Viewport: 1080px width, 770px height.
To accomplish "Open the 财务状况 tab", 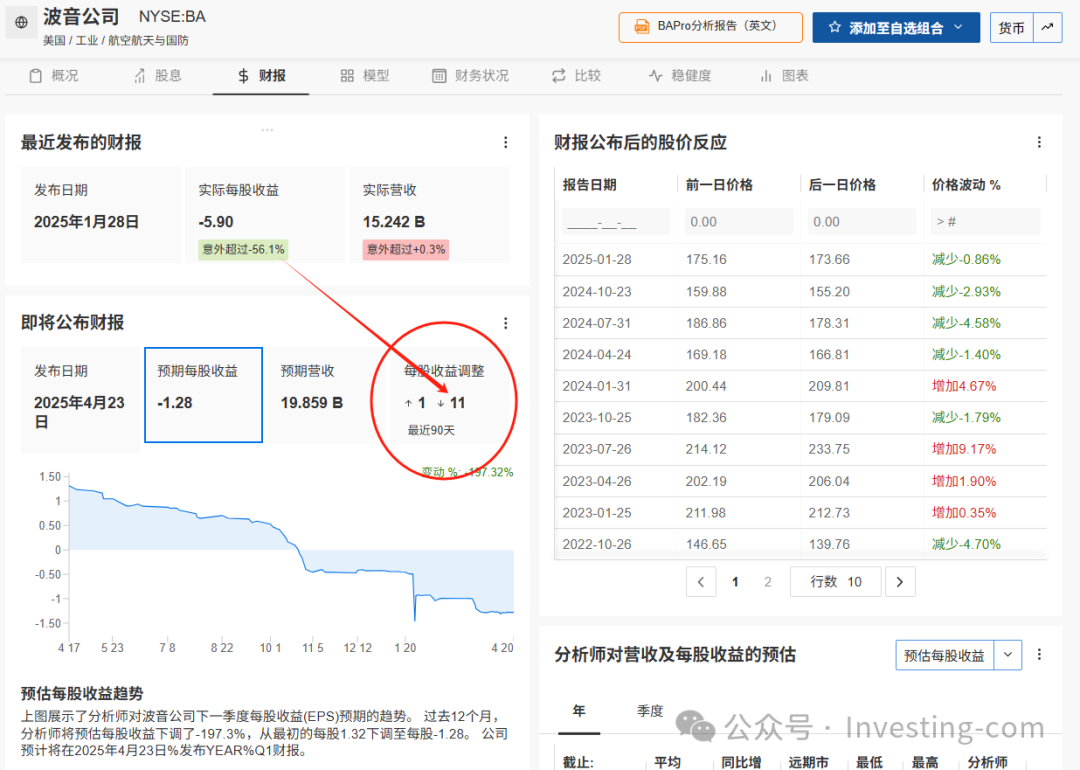I will [470, 76].
